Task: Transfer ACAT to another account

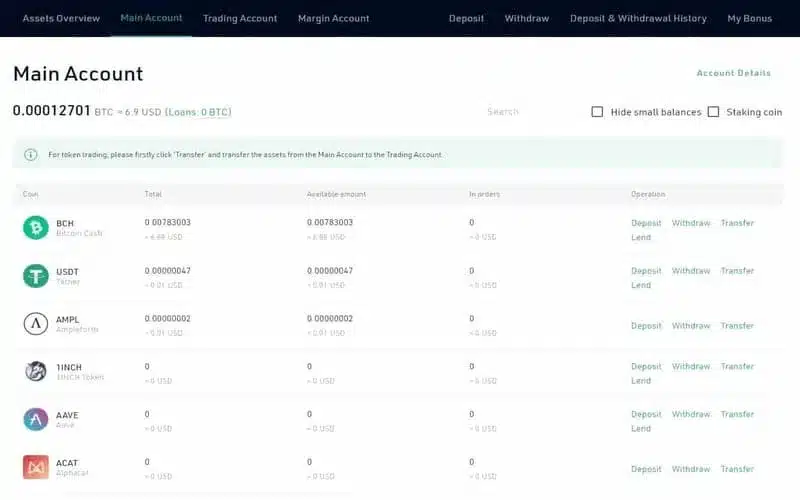Action: point(737,469)
